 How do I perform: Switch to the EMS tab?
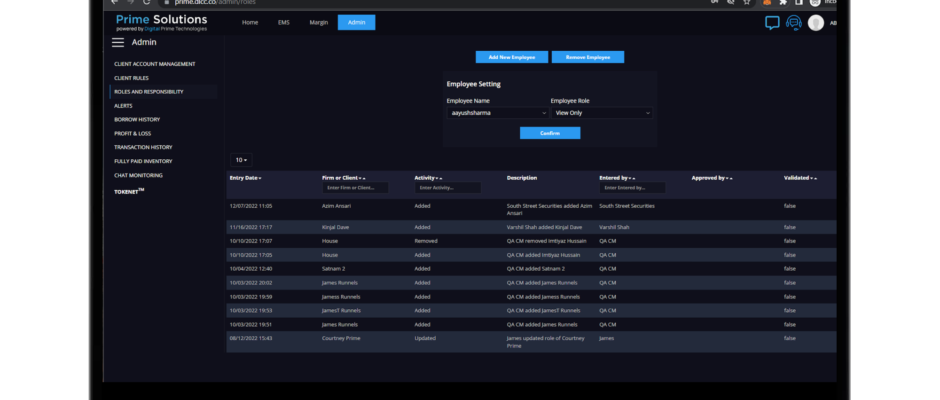coord(283,22)
